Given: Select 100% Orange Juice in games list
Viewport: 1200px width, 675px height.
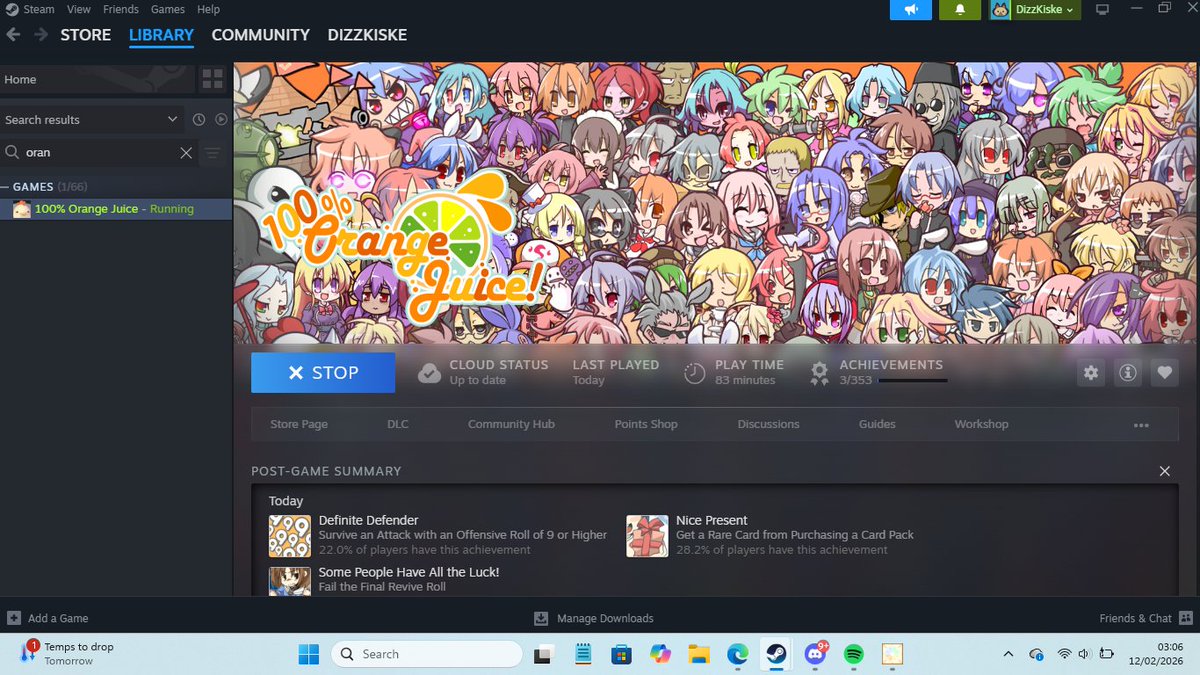Looking at the screenshot, I should coord(116,209).
